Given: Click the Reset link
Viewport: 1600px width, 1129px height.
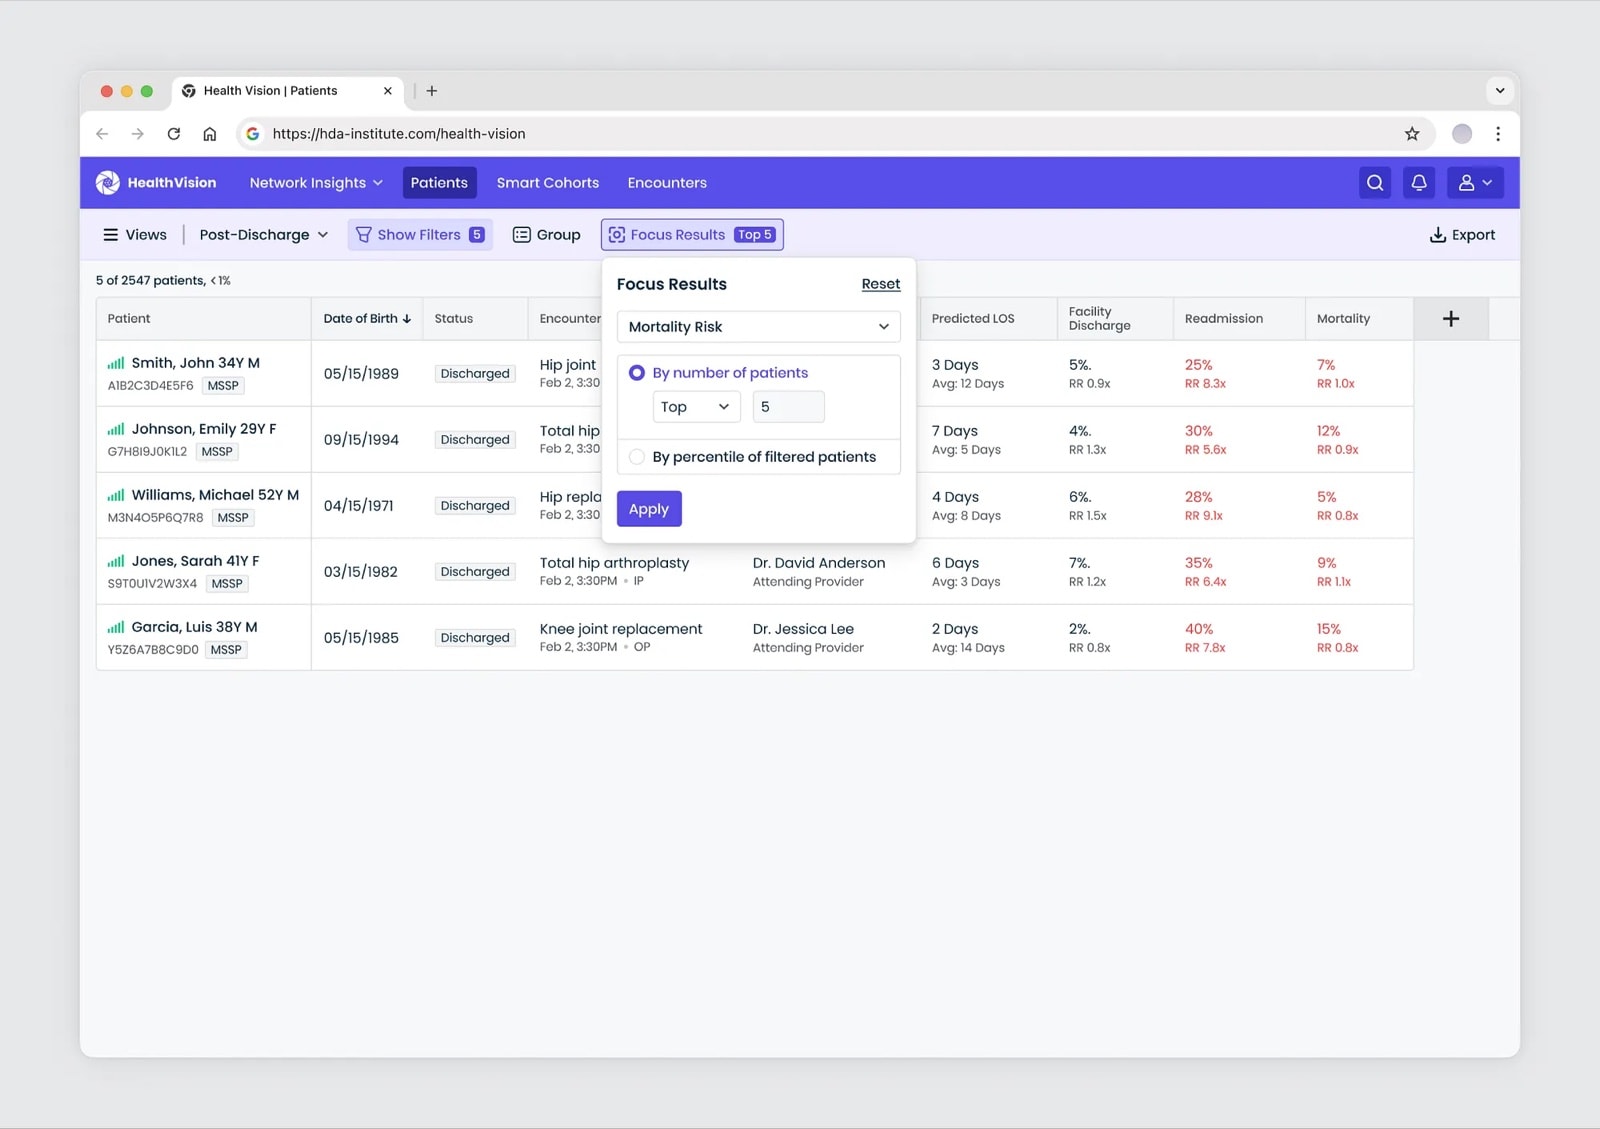Looking at the screenshot, I should click(881, 284).
